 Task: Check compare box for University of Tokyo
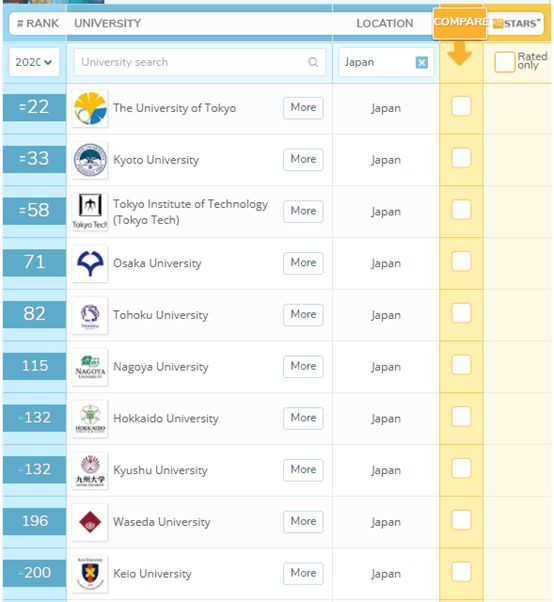461,106
